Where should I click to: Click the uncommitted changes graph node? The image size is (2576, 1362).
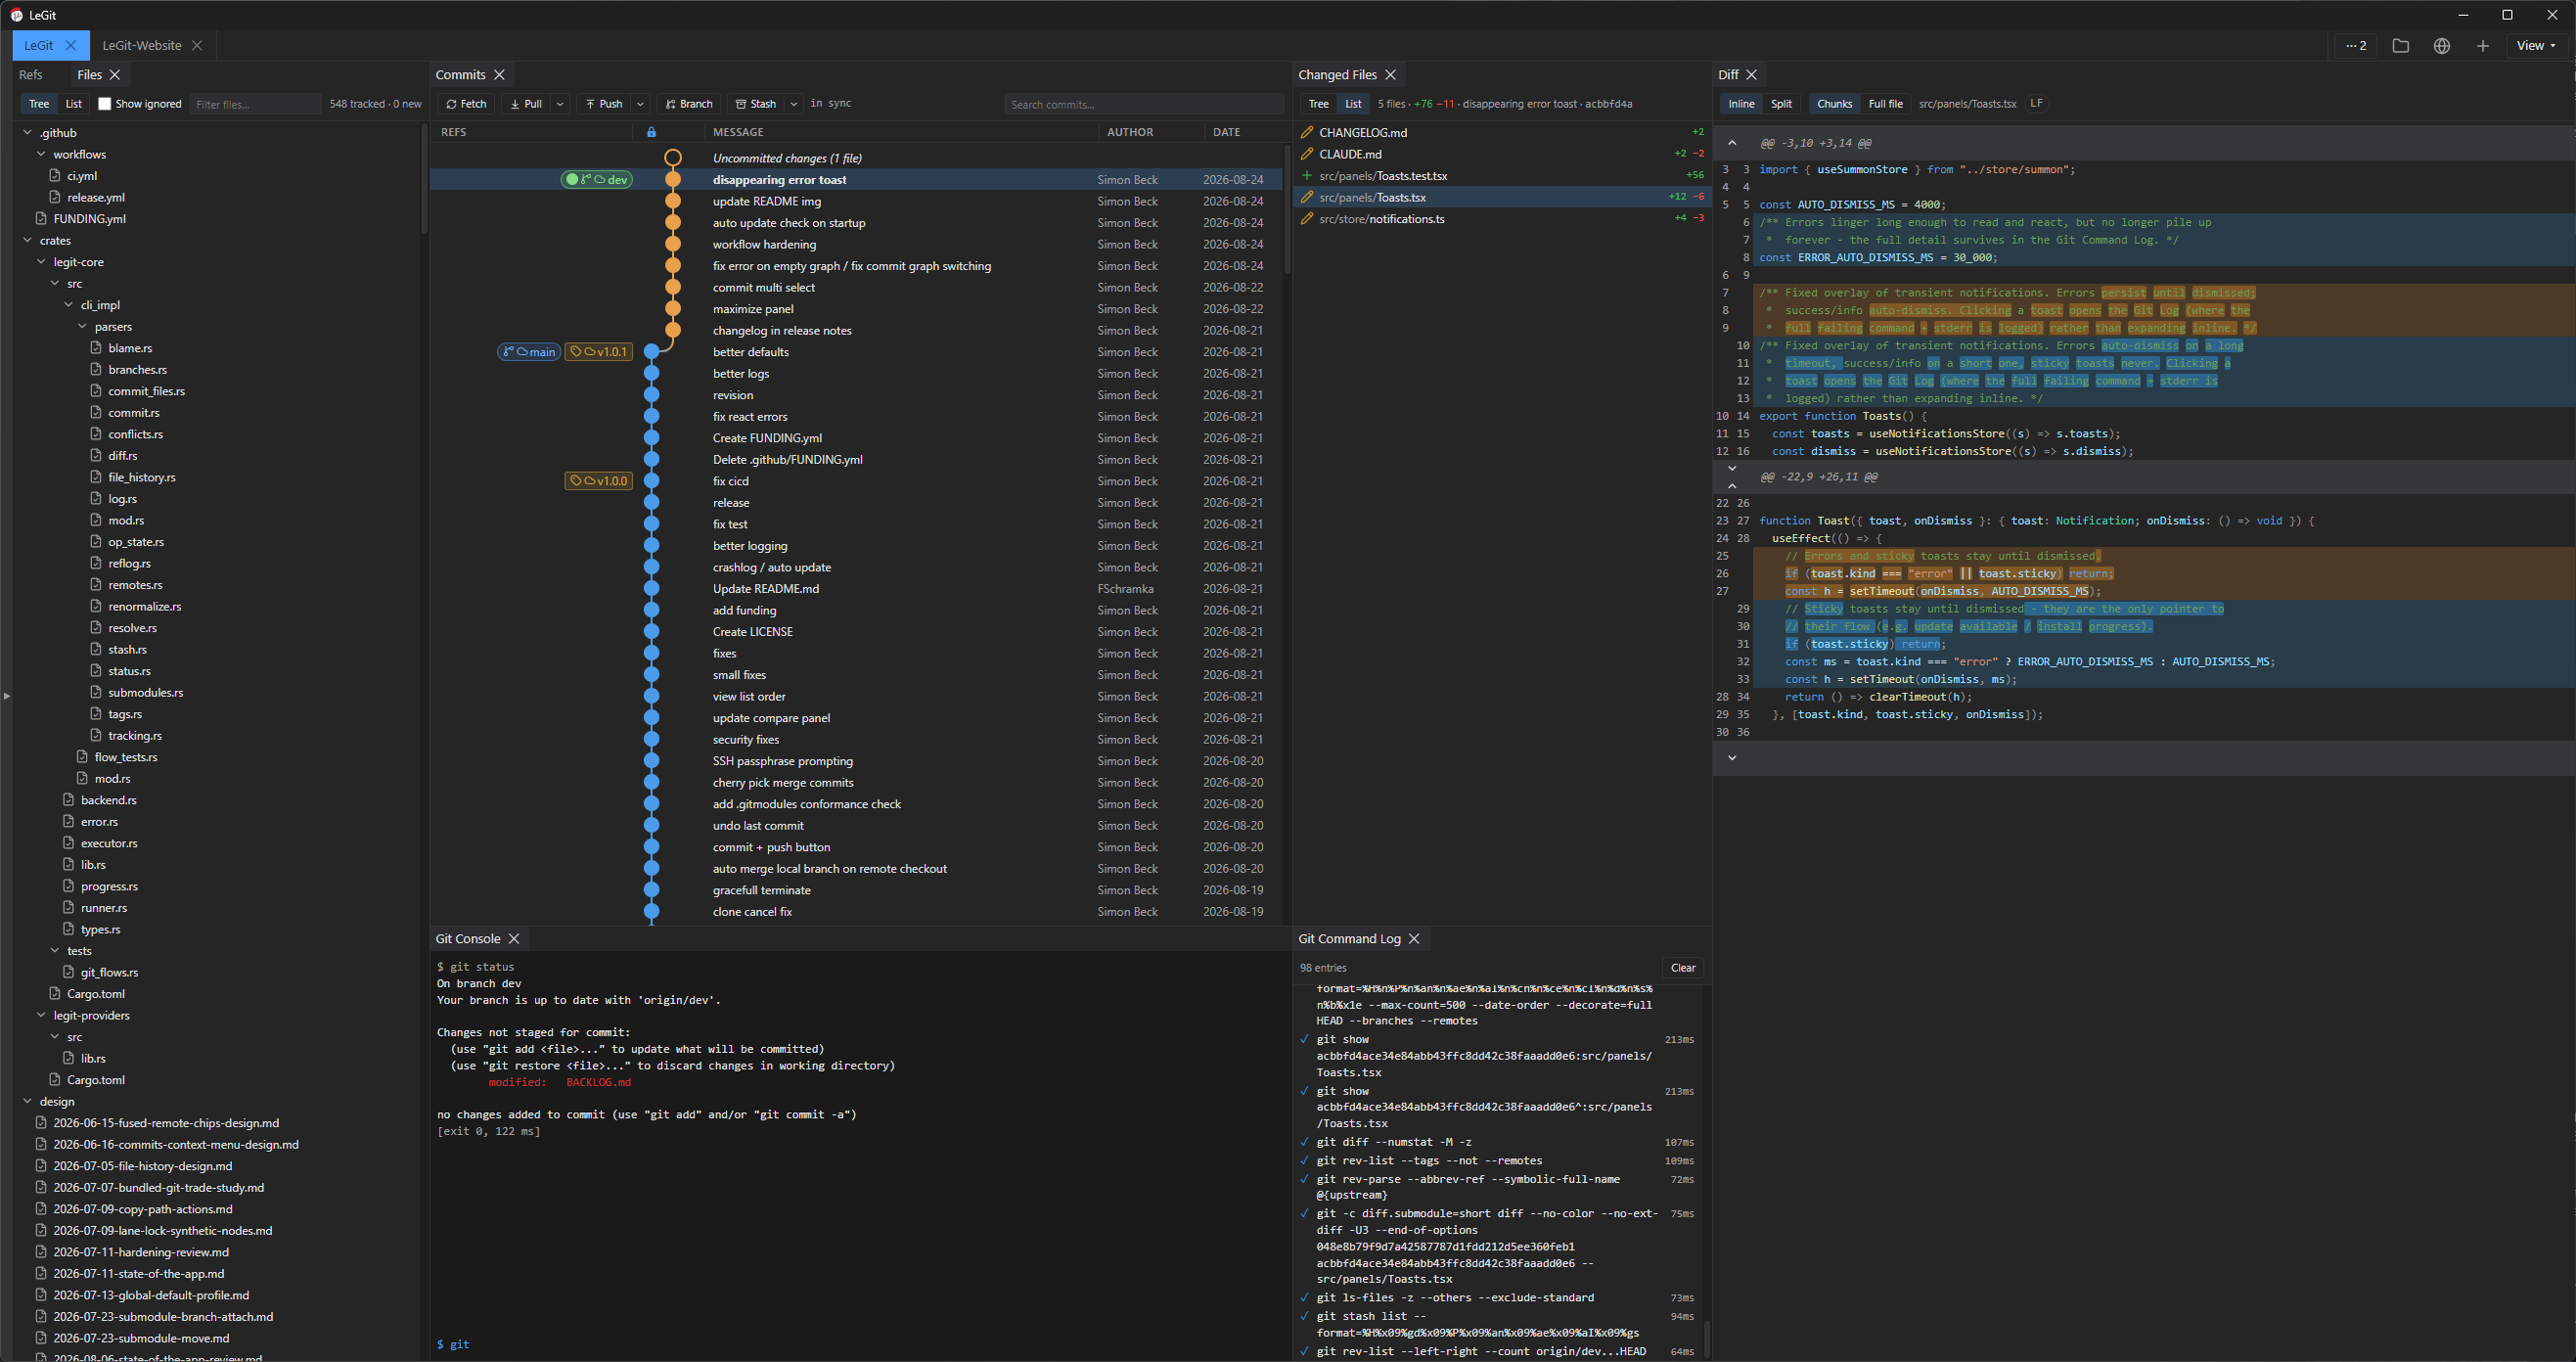pos(673,158)
